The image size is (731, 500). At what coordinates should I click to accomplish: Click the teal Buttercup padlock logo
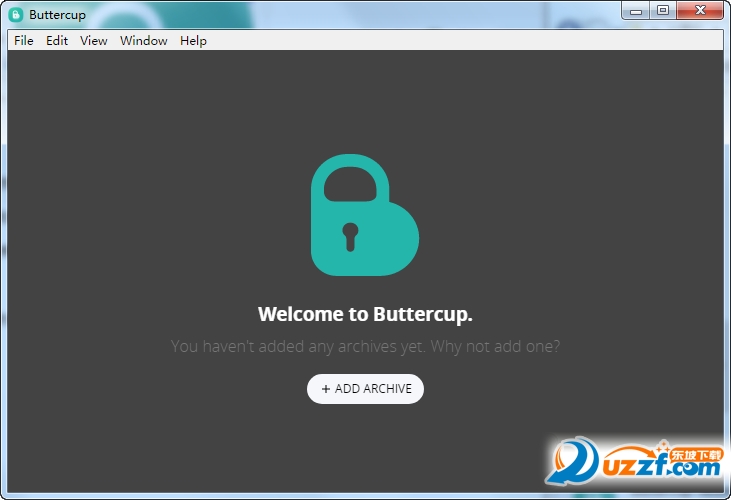365,215
